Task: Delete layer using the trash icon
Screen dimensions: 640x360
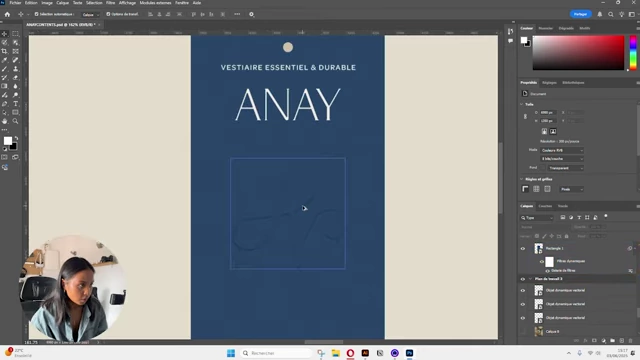Action: [x=631, y=340]
